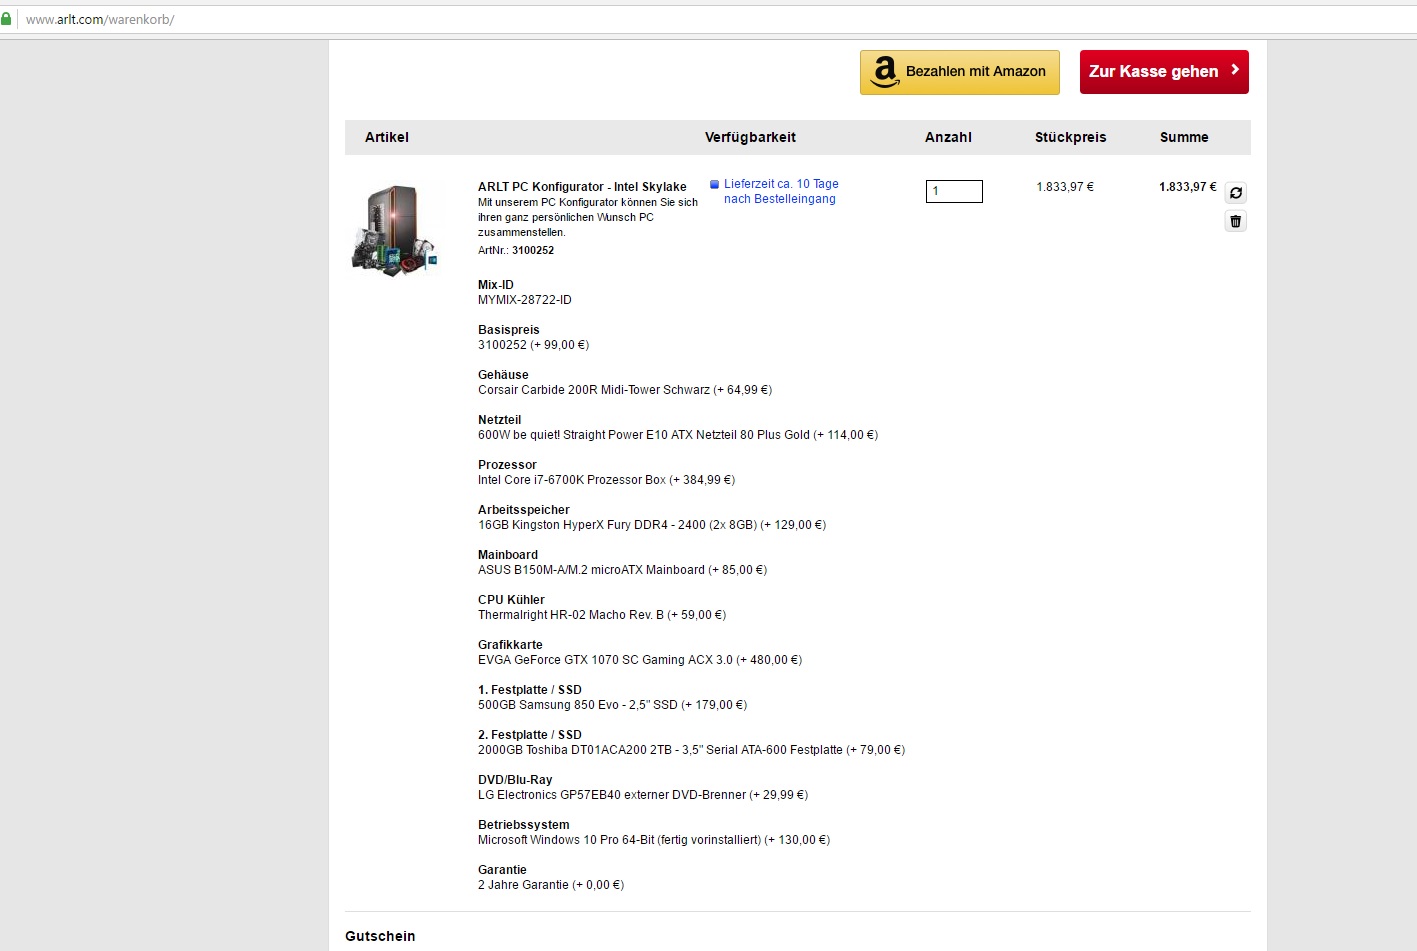The height and width of the screenshot is (951, 1417).
Task: Click the DVD/Blu-Ray label
Action: [515, 780]
